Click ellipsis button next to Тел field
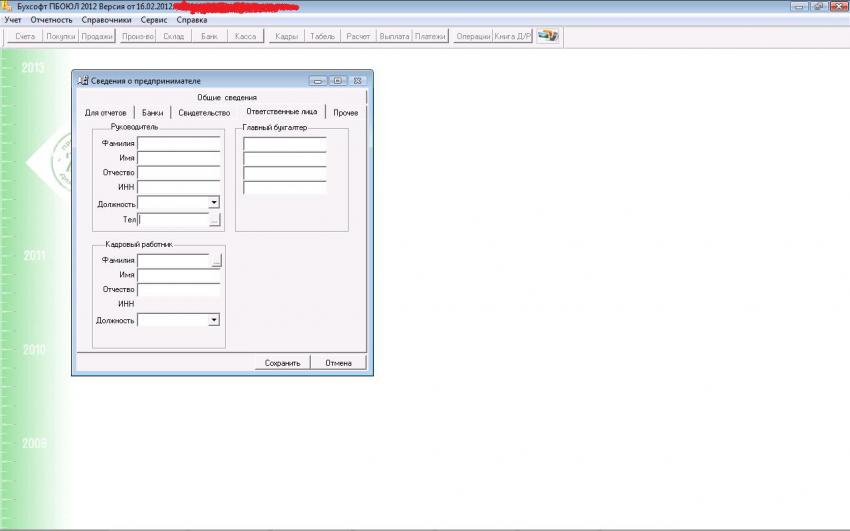Viewport: 850px width, 531px height. click(x=214, y=219)
